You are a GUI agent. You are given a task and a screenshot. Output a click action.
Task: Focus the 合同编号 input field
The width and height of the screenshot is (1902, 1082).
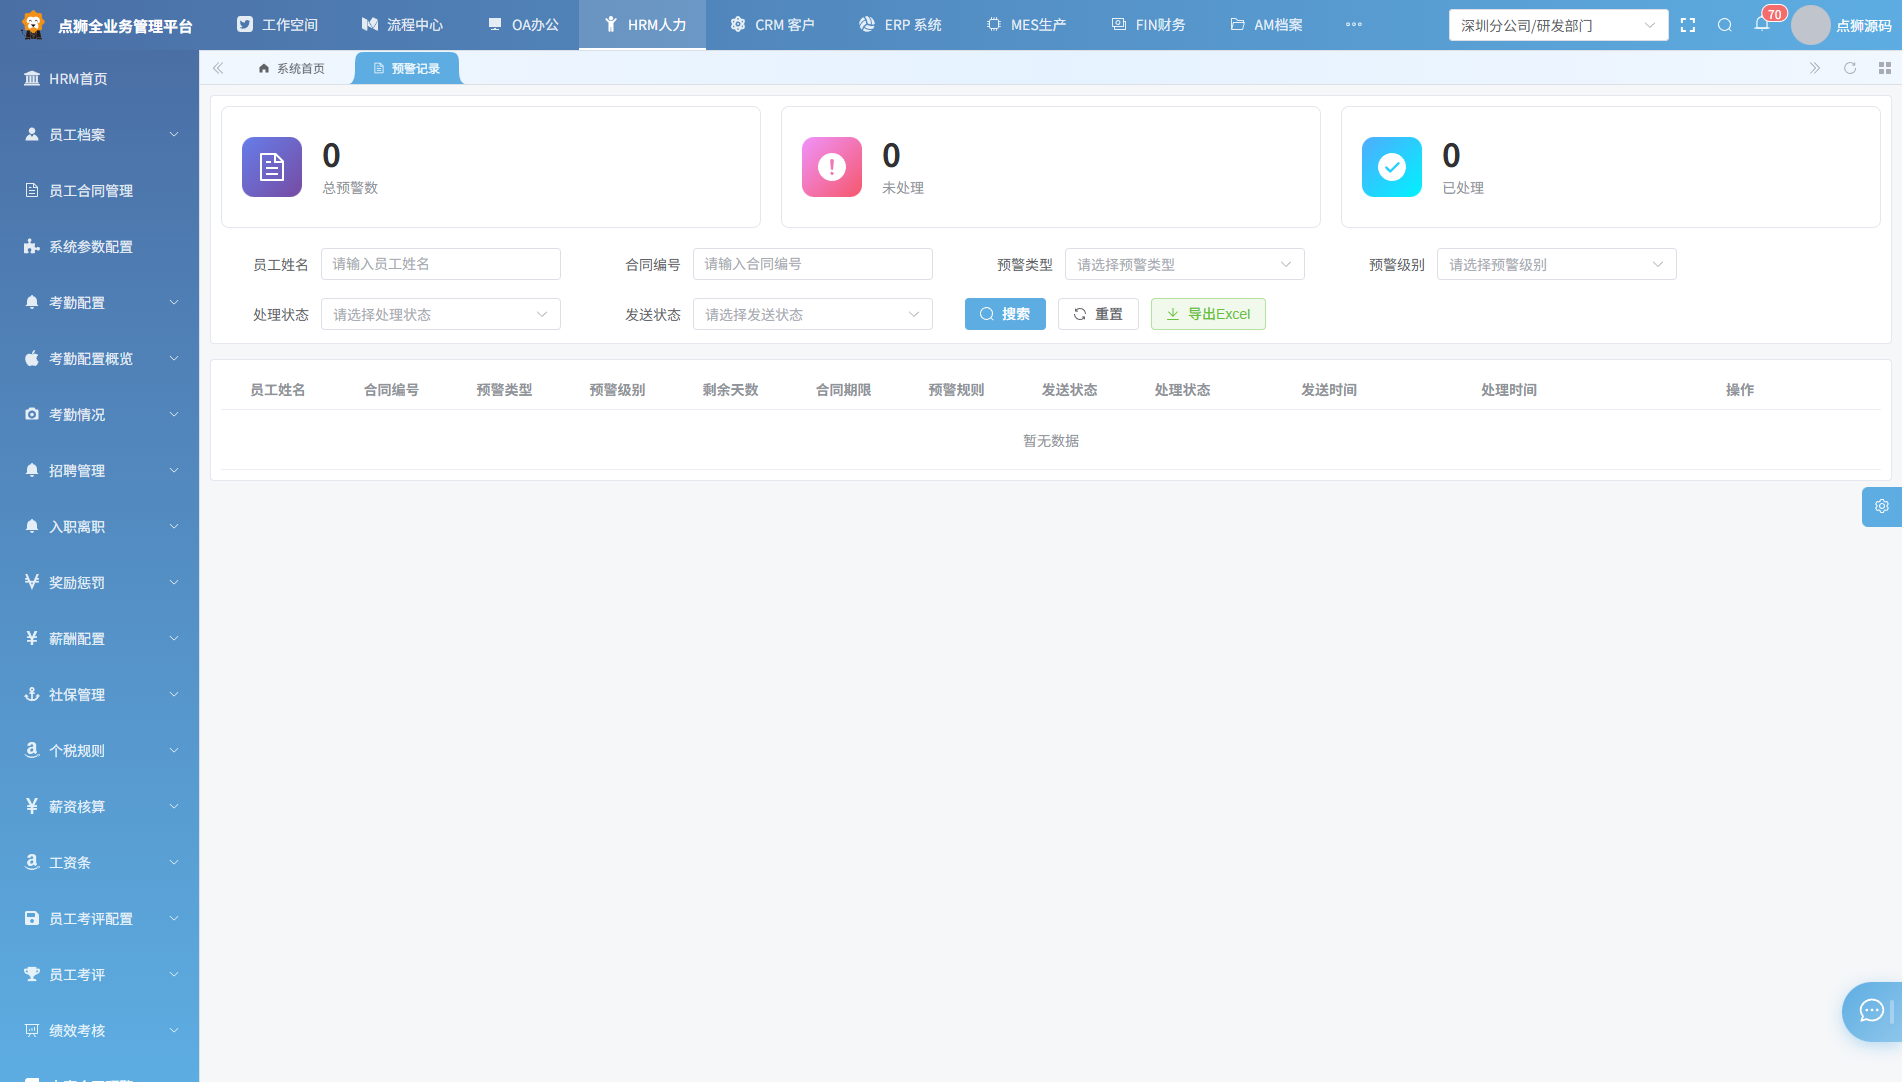(813, 264)
